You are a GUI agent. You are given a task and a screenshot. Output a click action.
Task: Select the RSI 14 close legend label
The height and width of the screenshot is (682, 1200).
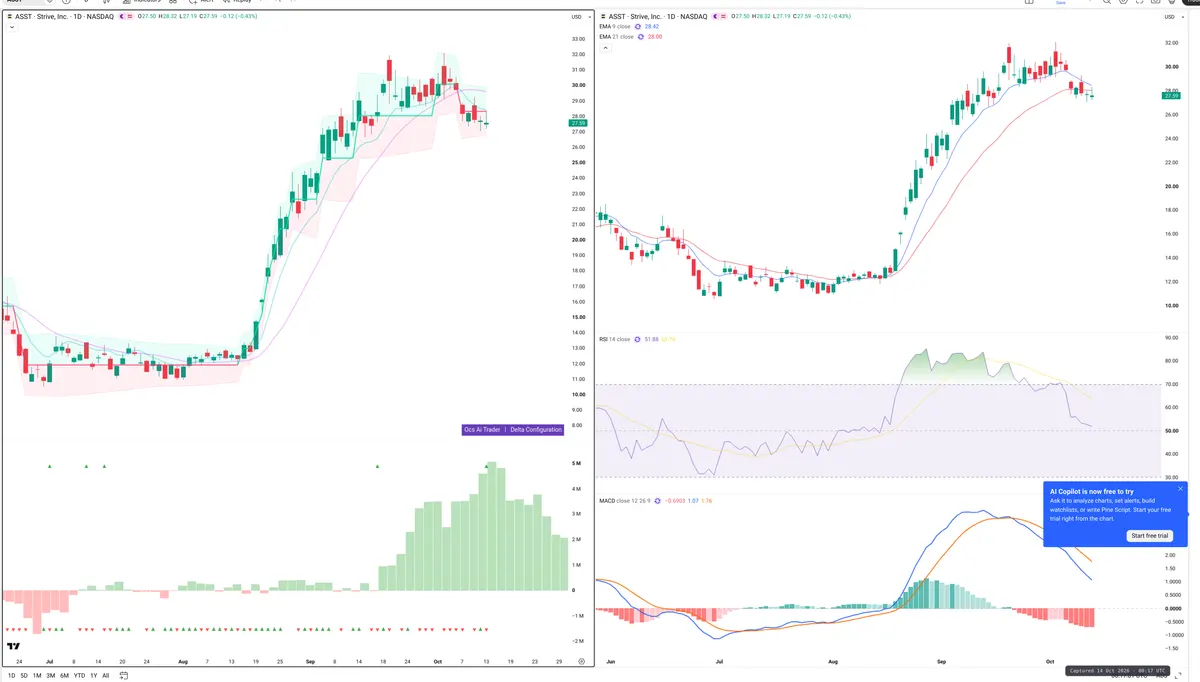click(x=614, y=339)
